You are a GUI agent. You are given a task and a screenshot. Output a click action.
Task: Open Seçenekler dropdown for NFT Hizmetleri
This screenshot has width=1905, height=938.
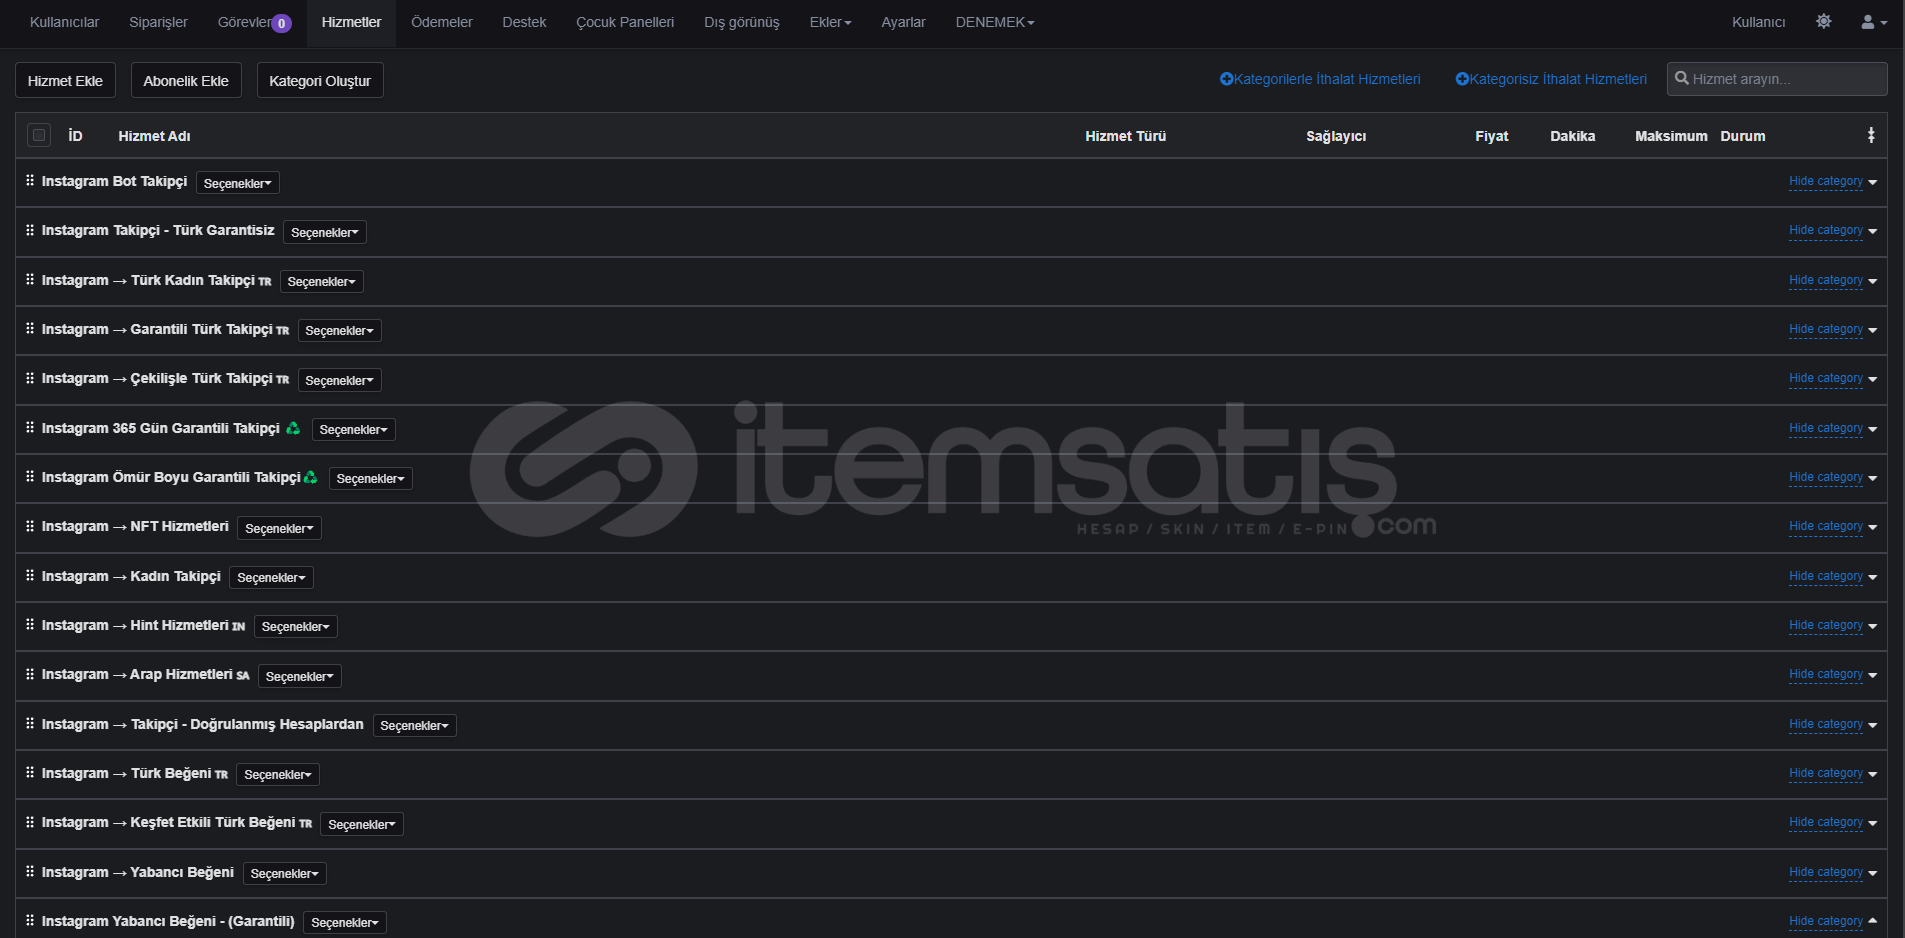280,528
